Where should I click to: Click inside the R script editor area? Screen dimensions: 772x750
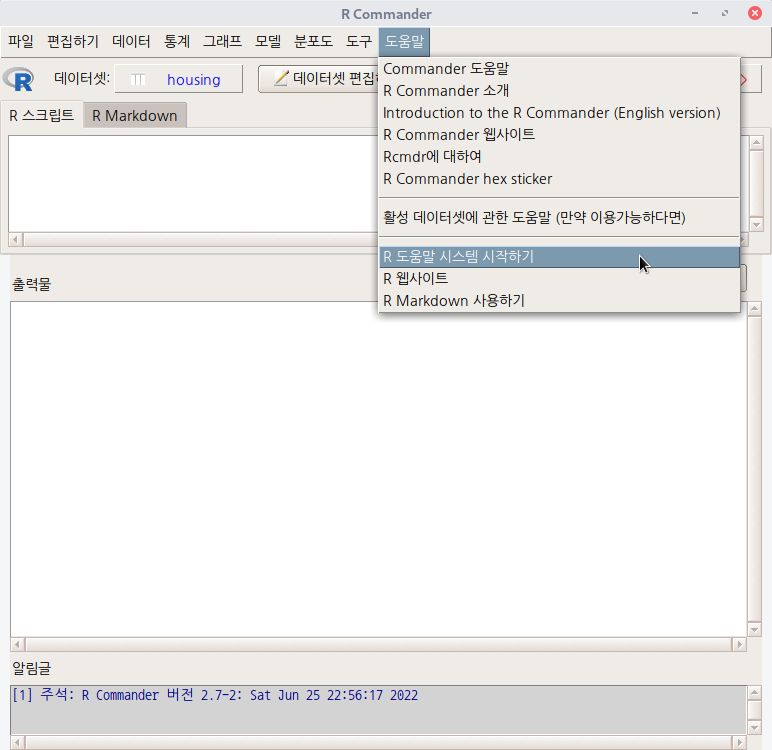click(x=193, y=183)
